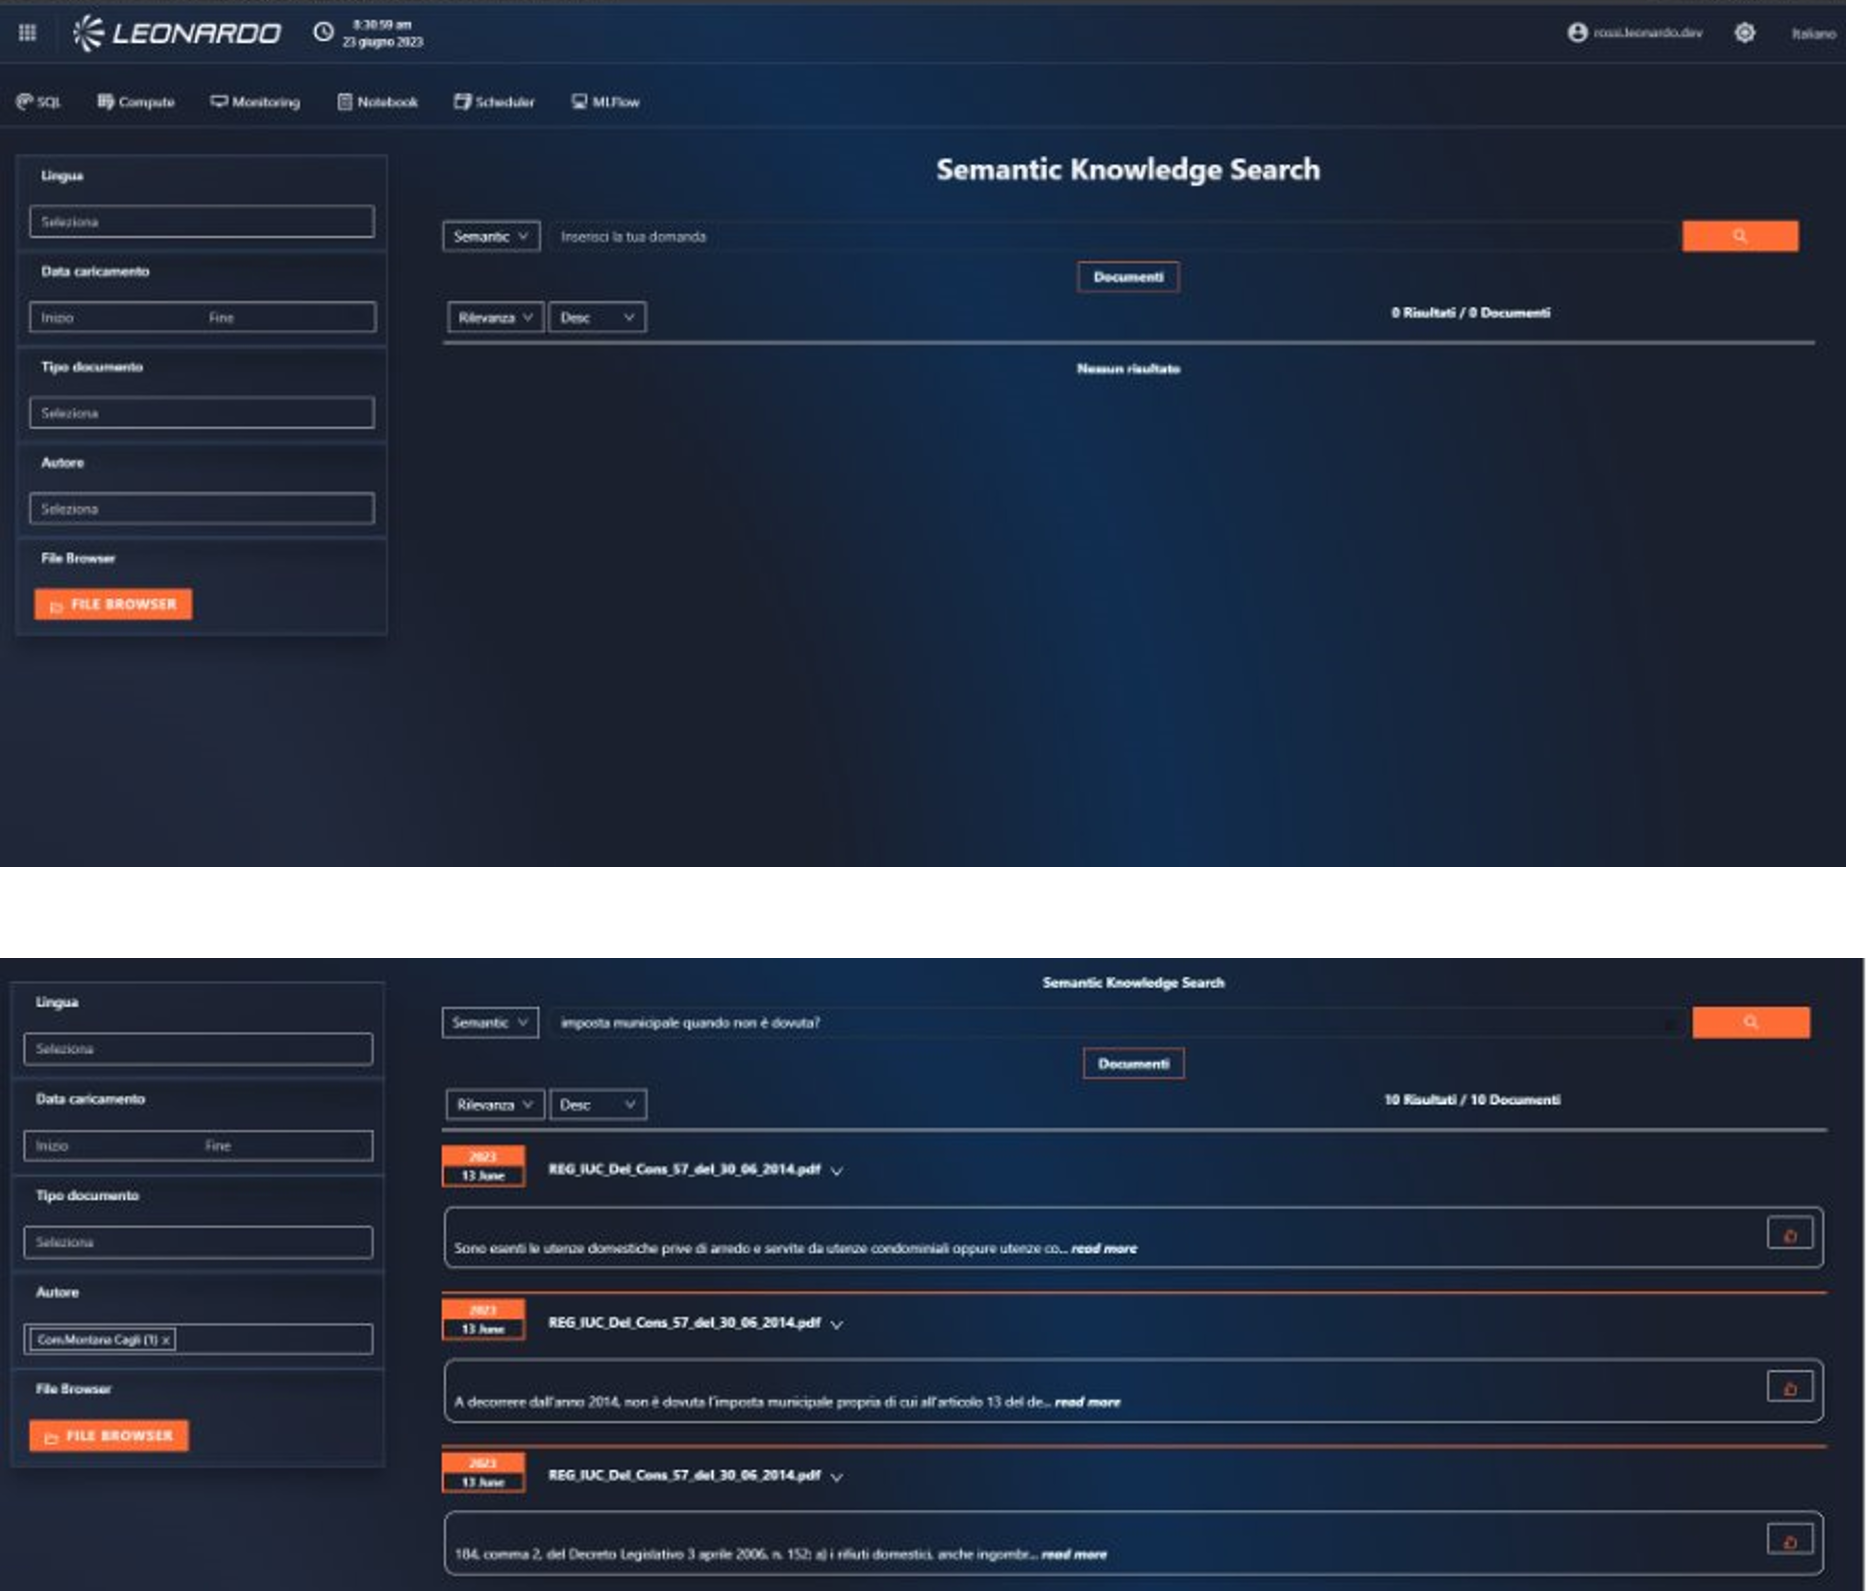Open Rilevanza sort dropdown above 'Nessun risultato'
The height and width of the screenshot is (1591, 1869).
495,318
